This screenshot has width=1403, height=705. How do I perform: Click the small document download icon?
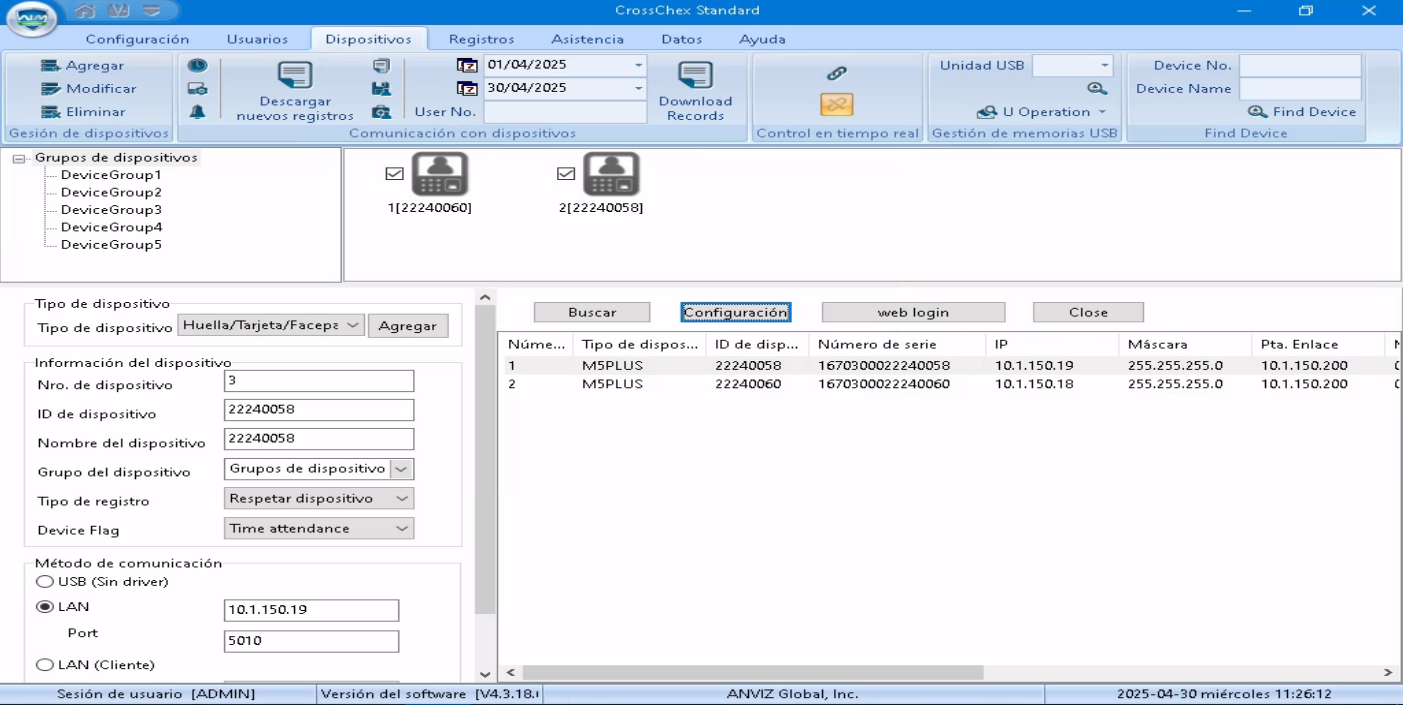pyautogui.click(x=381, y=66)
